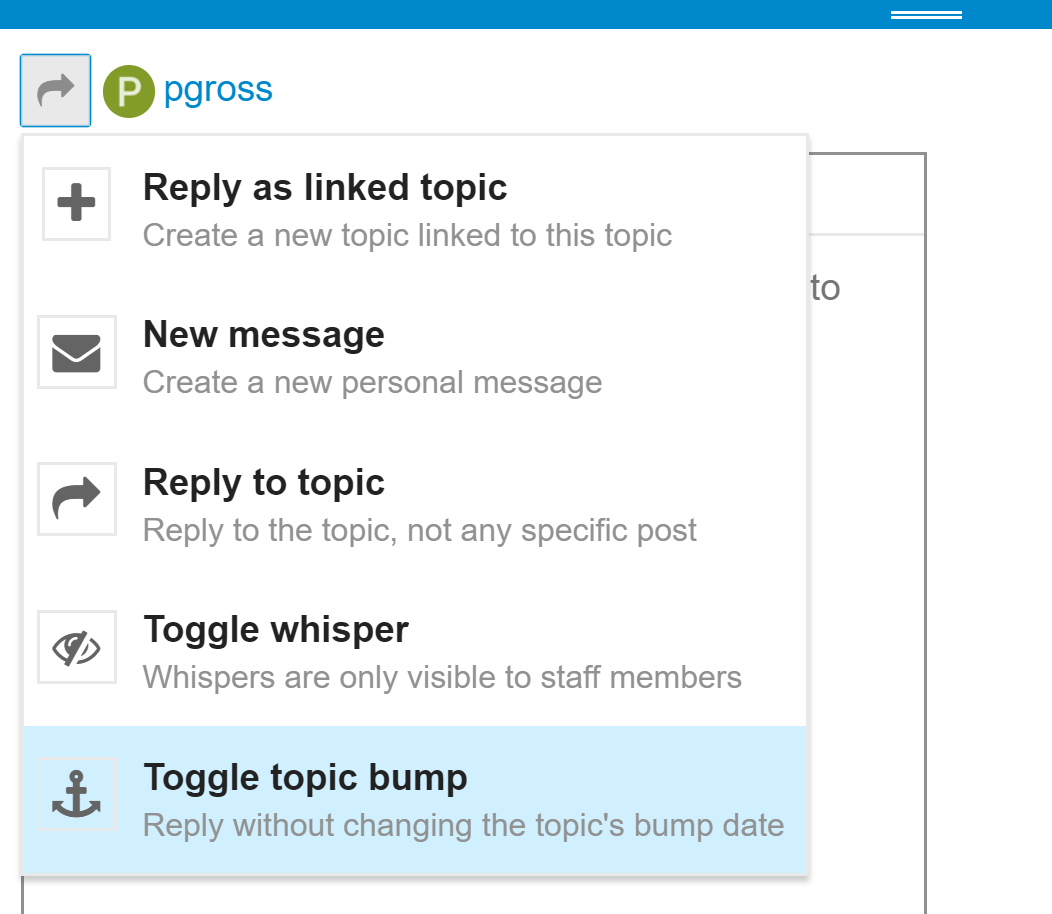The height and width of the screenshot is (914, 1052).
Task: Open the hamburger menu in the blue header
Action: (925, 14)
